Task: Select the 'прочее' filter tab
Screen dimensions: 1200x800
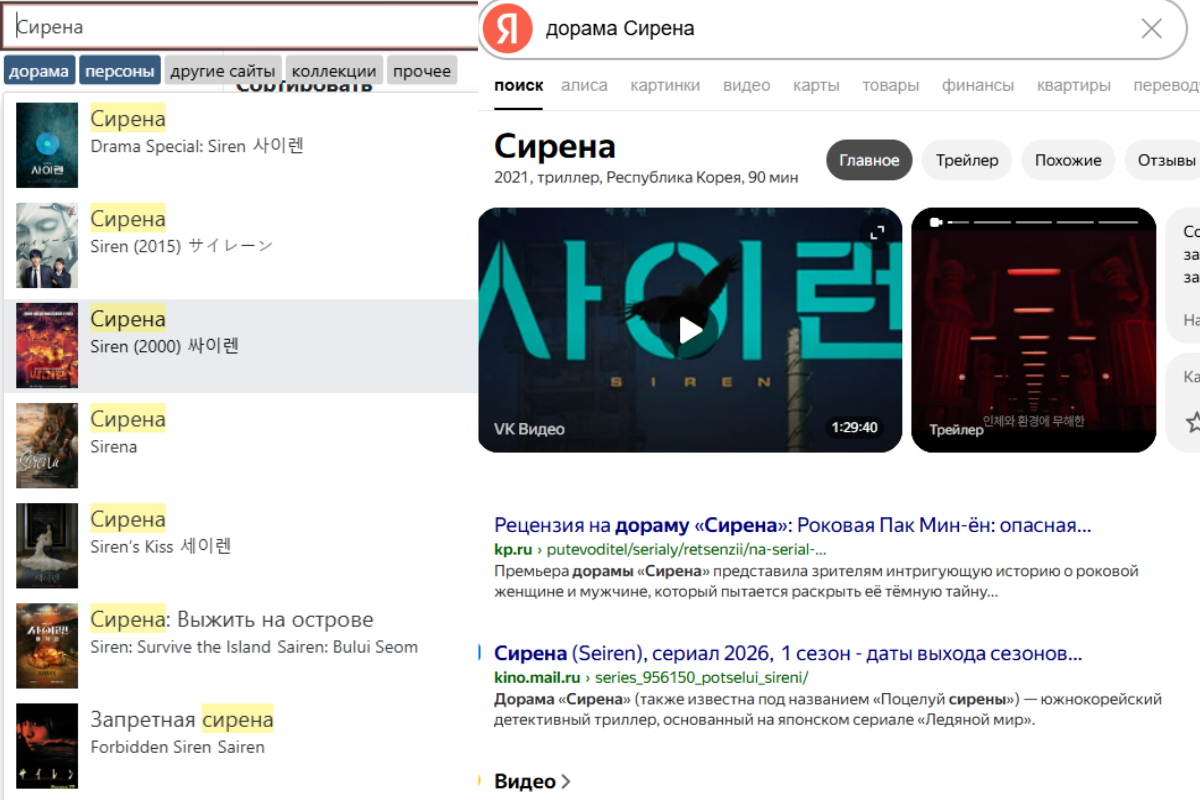Action: [x=422, y=71]
